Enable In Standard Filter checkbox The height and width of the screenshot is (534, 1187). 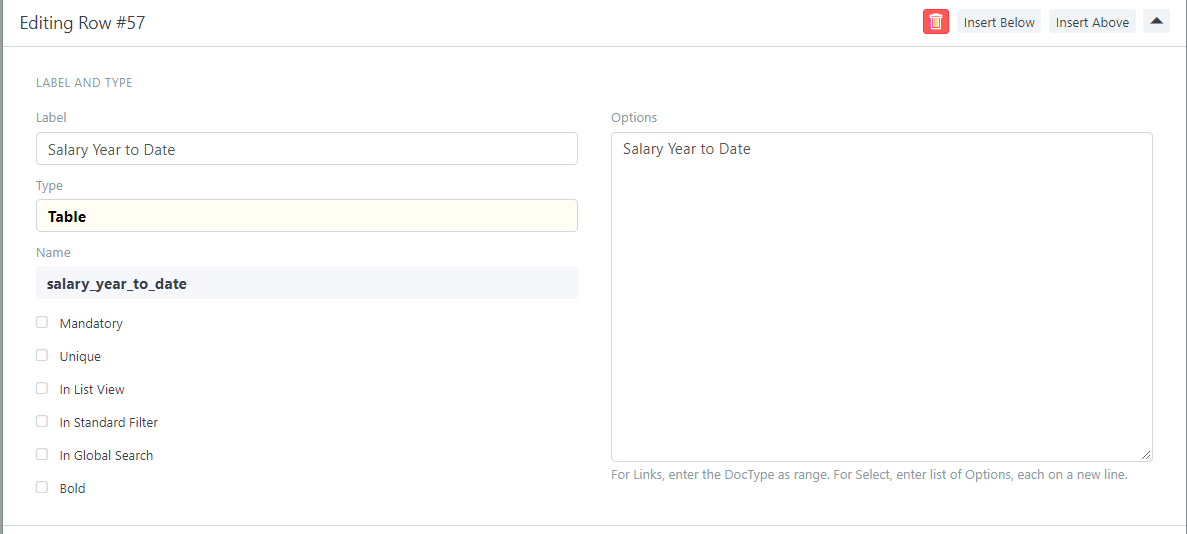pos(42,421)
